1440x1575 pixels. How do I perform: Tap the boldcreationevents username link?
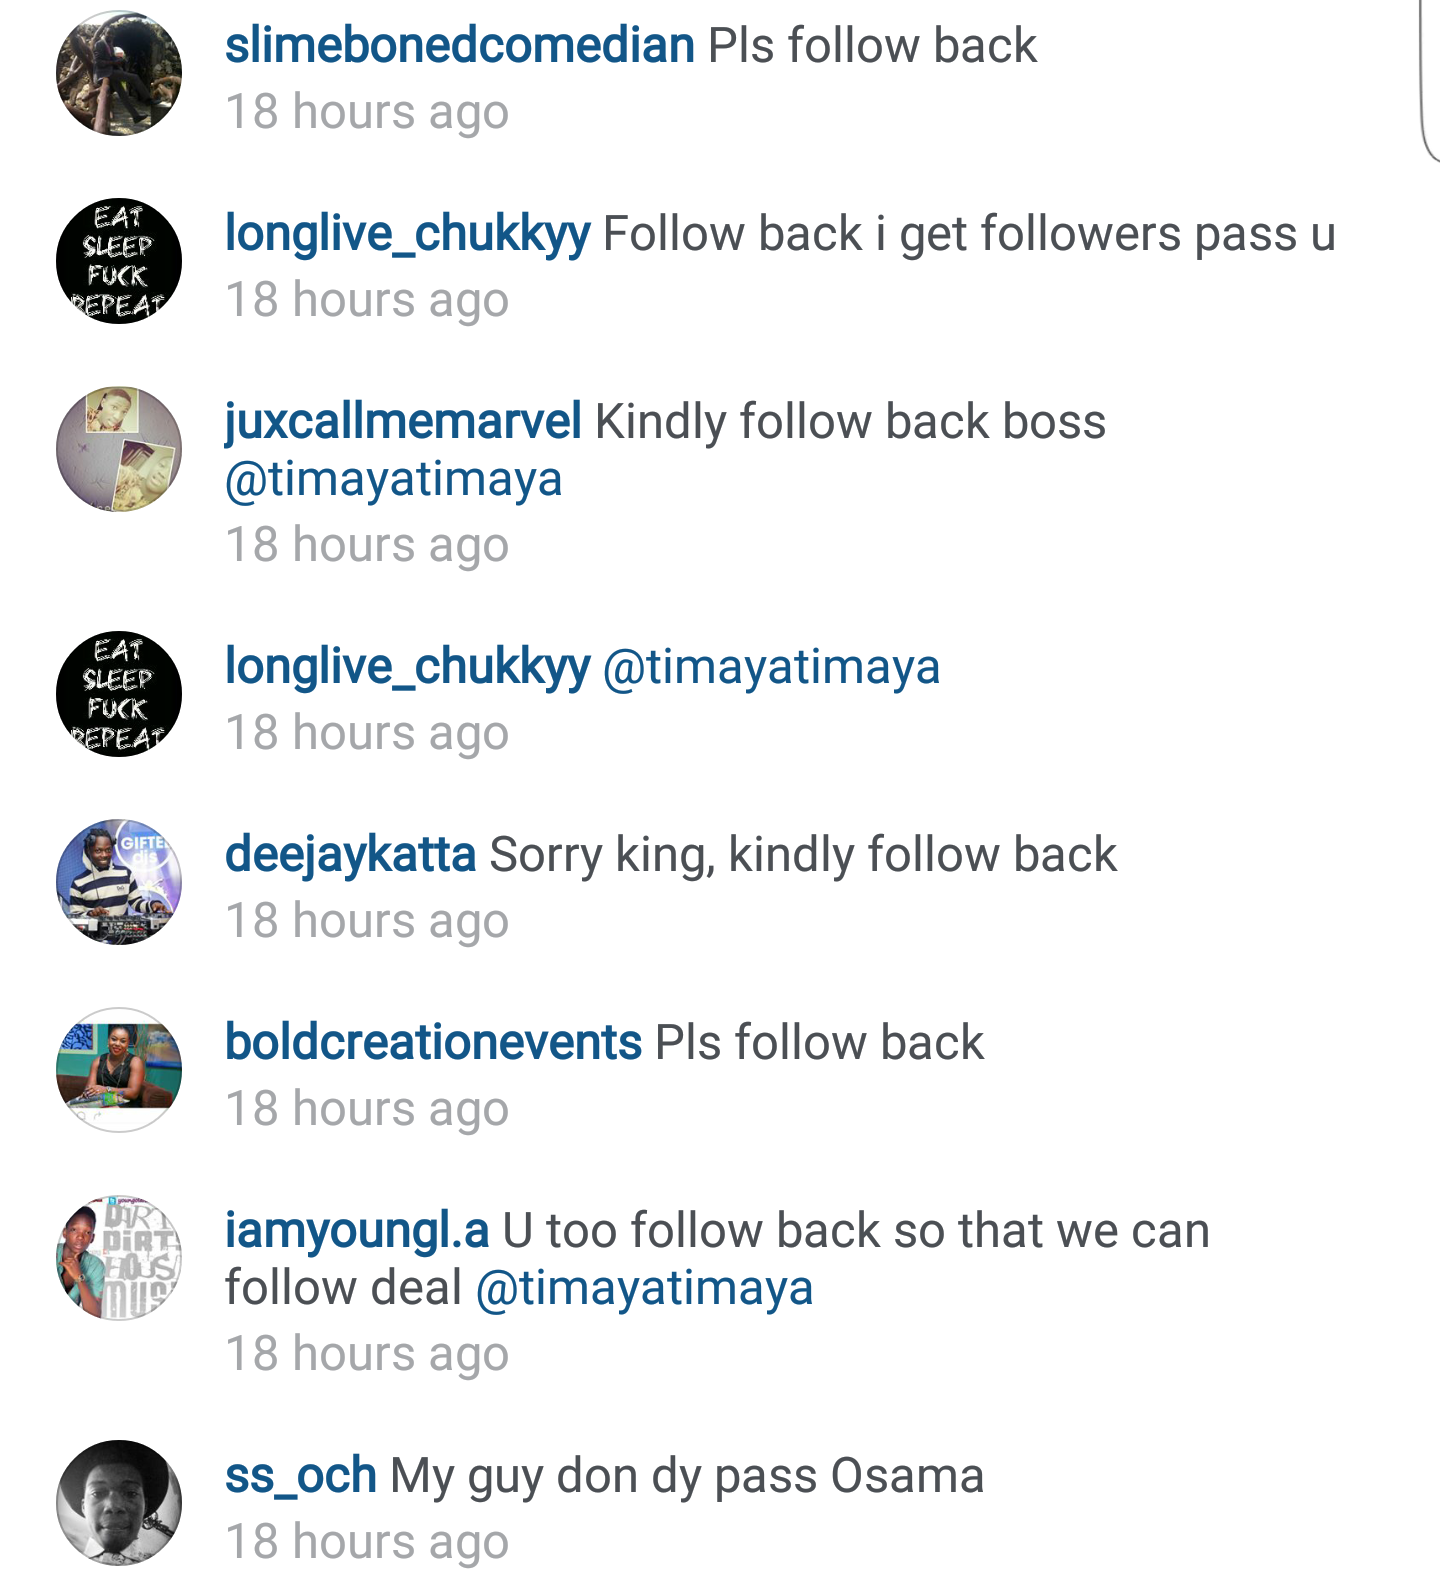point(433,1043)
